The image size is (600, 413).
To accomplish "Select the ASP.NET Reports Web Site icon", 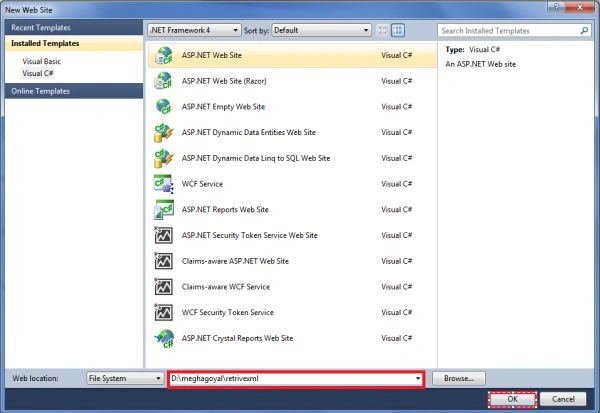I will coord(164,210).
